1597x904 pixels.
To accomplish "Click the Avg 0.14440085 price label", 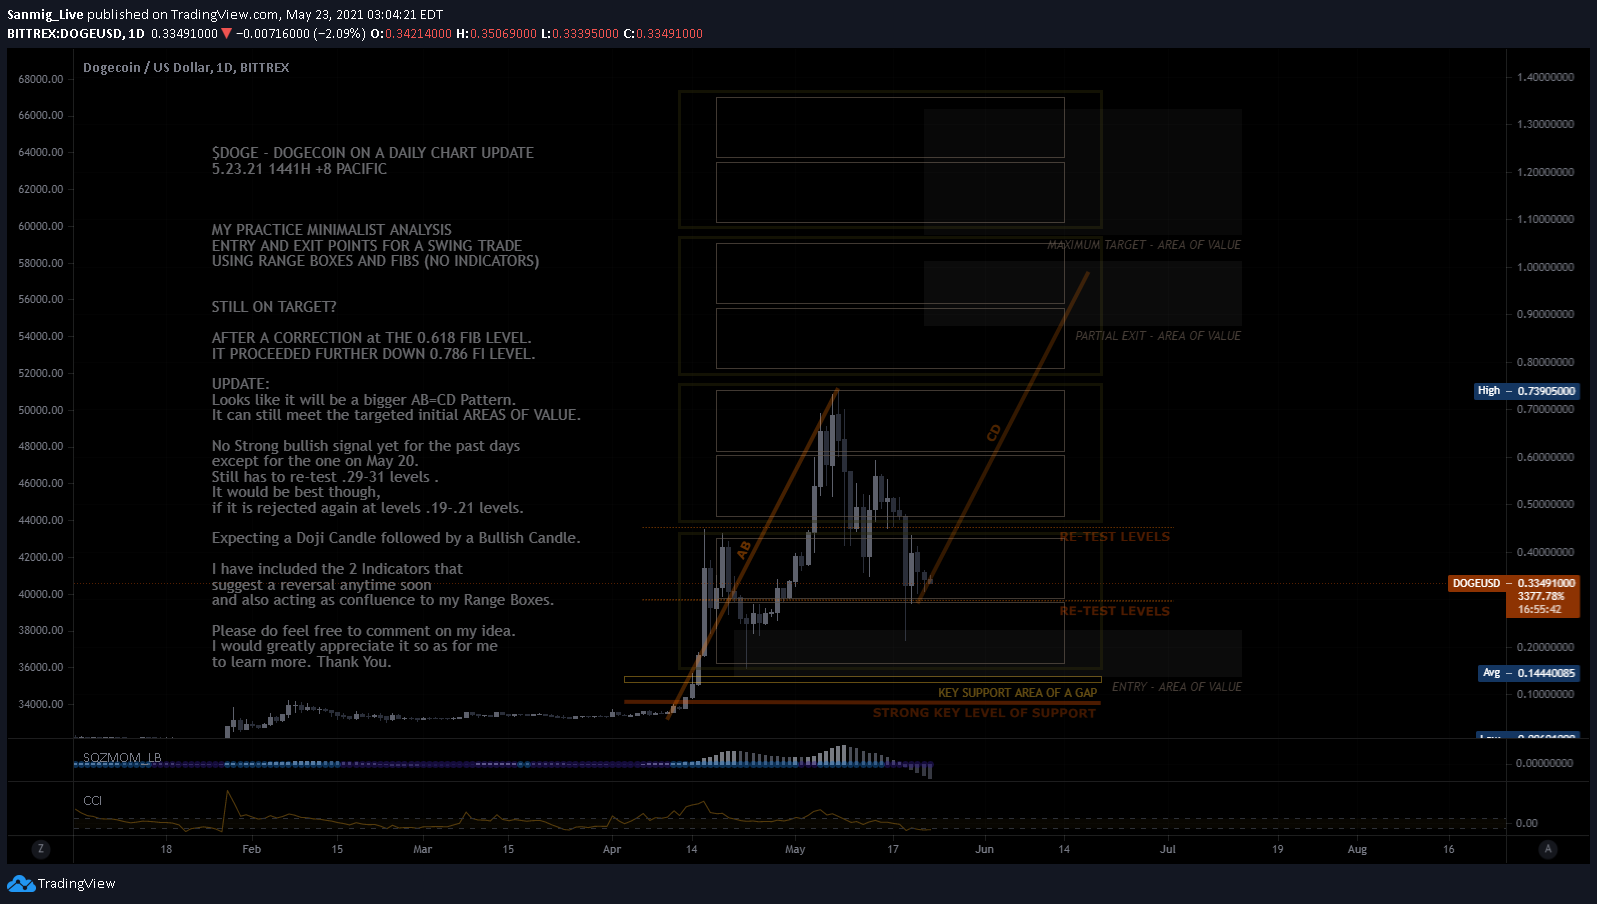I will point(1528,673).
